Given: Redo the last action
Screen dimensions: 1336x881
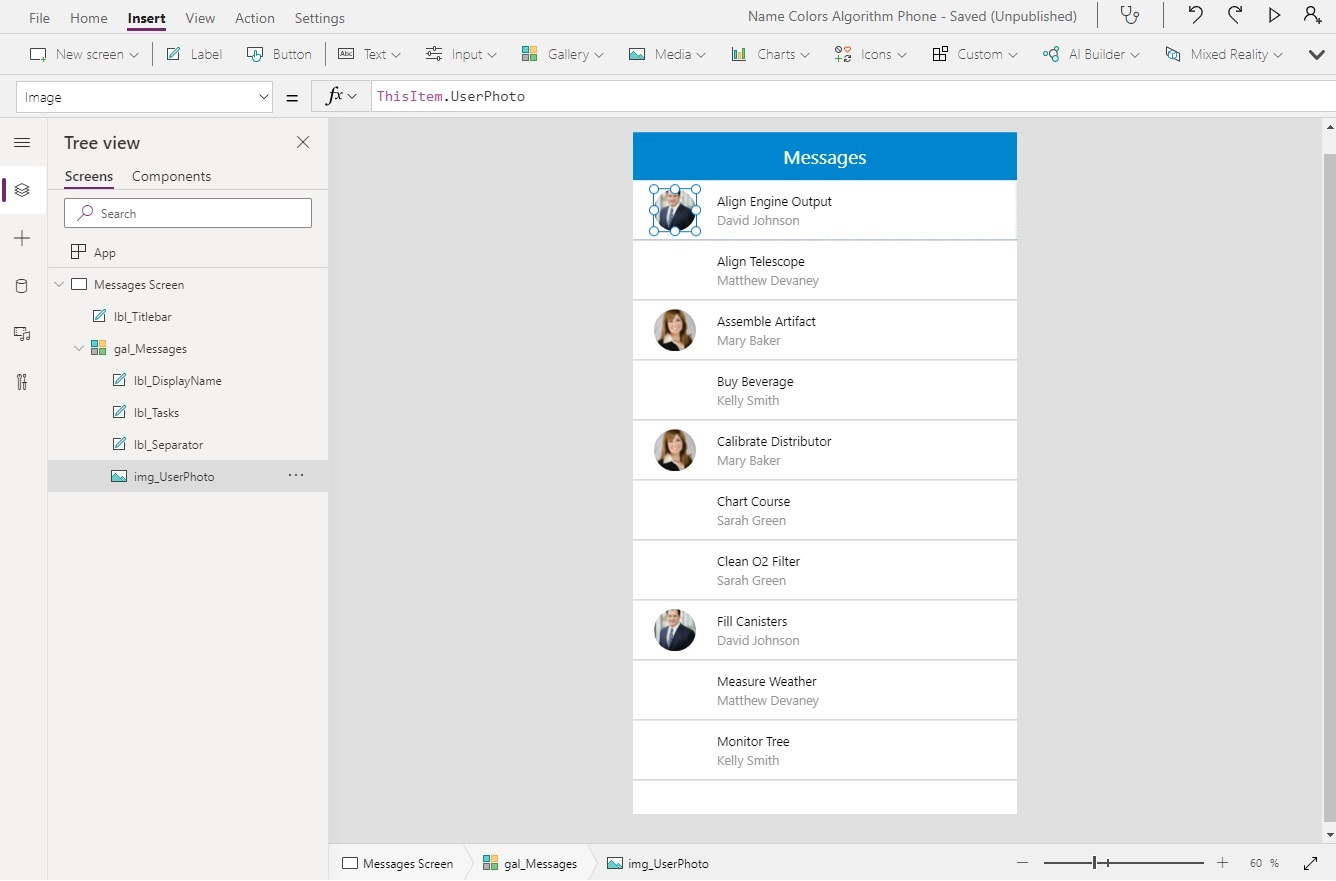Looking at the screenshot, I should (1235, 16).
